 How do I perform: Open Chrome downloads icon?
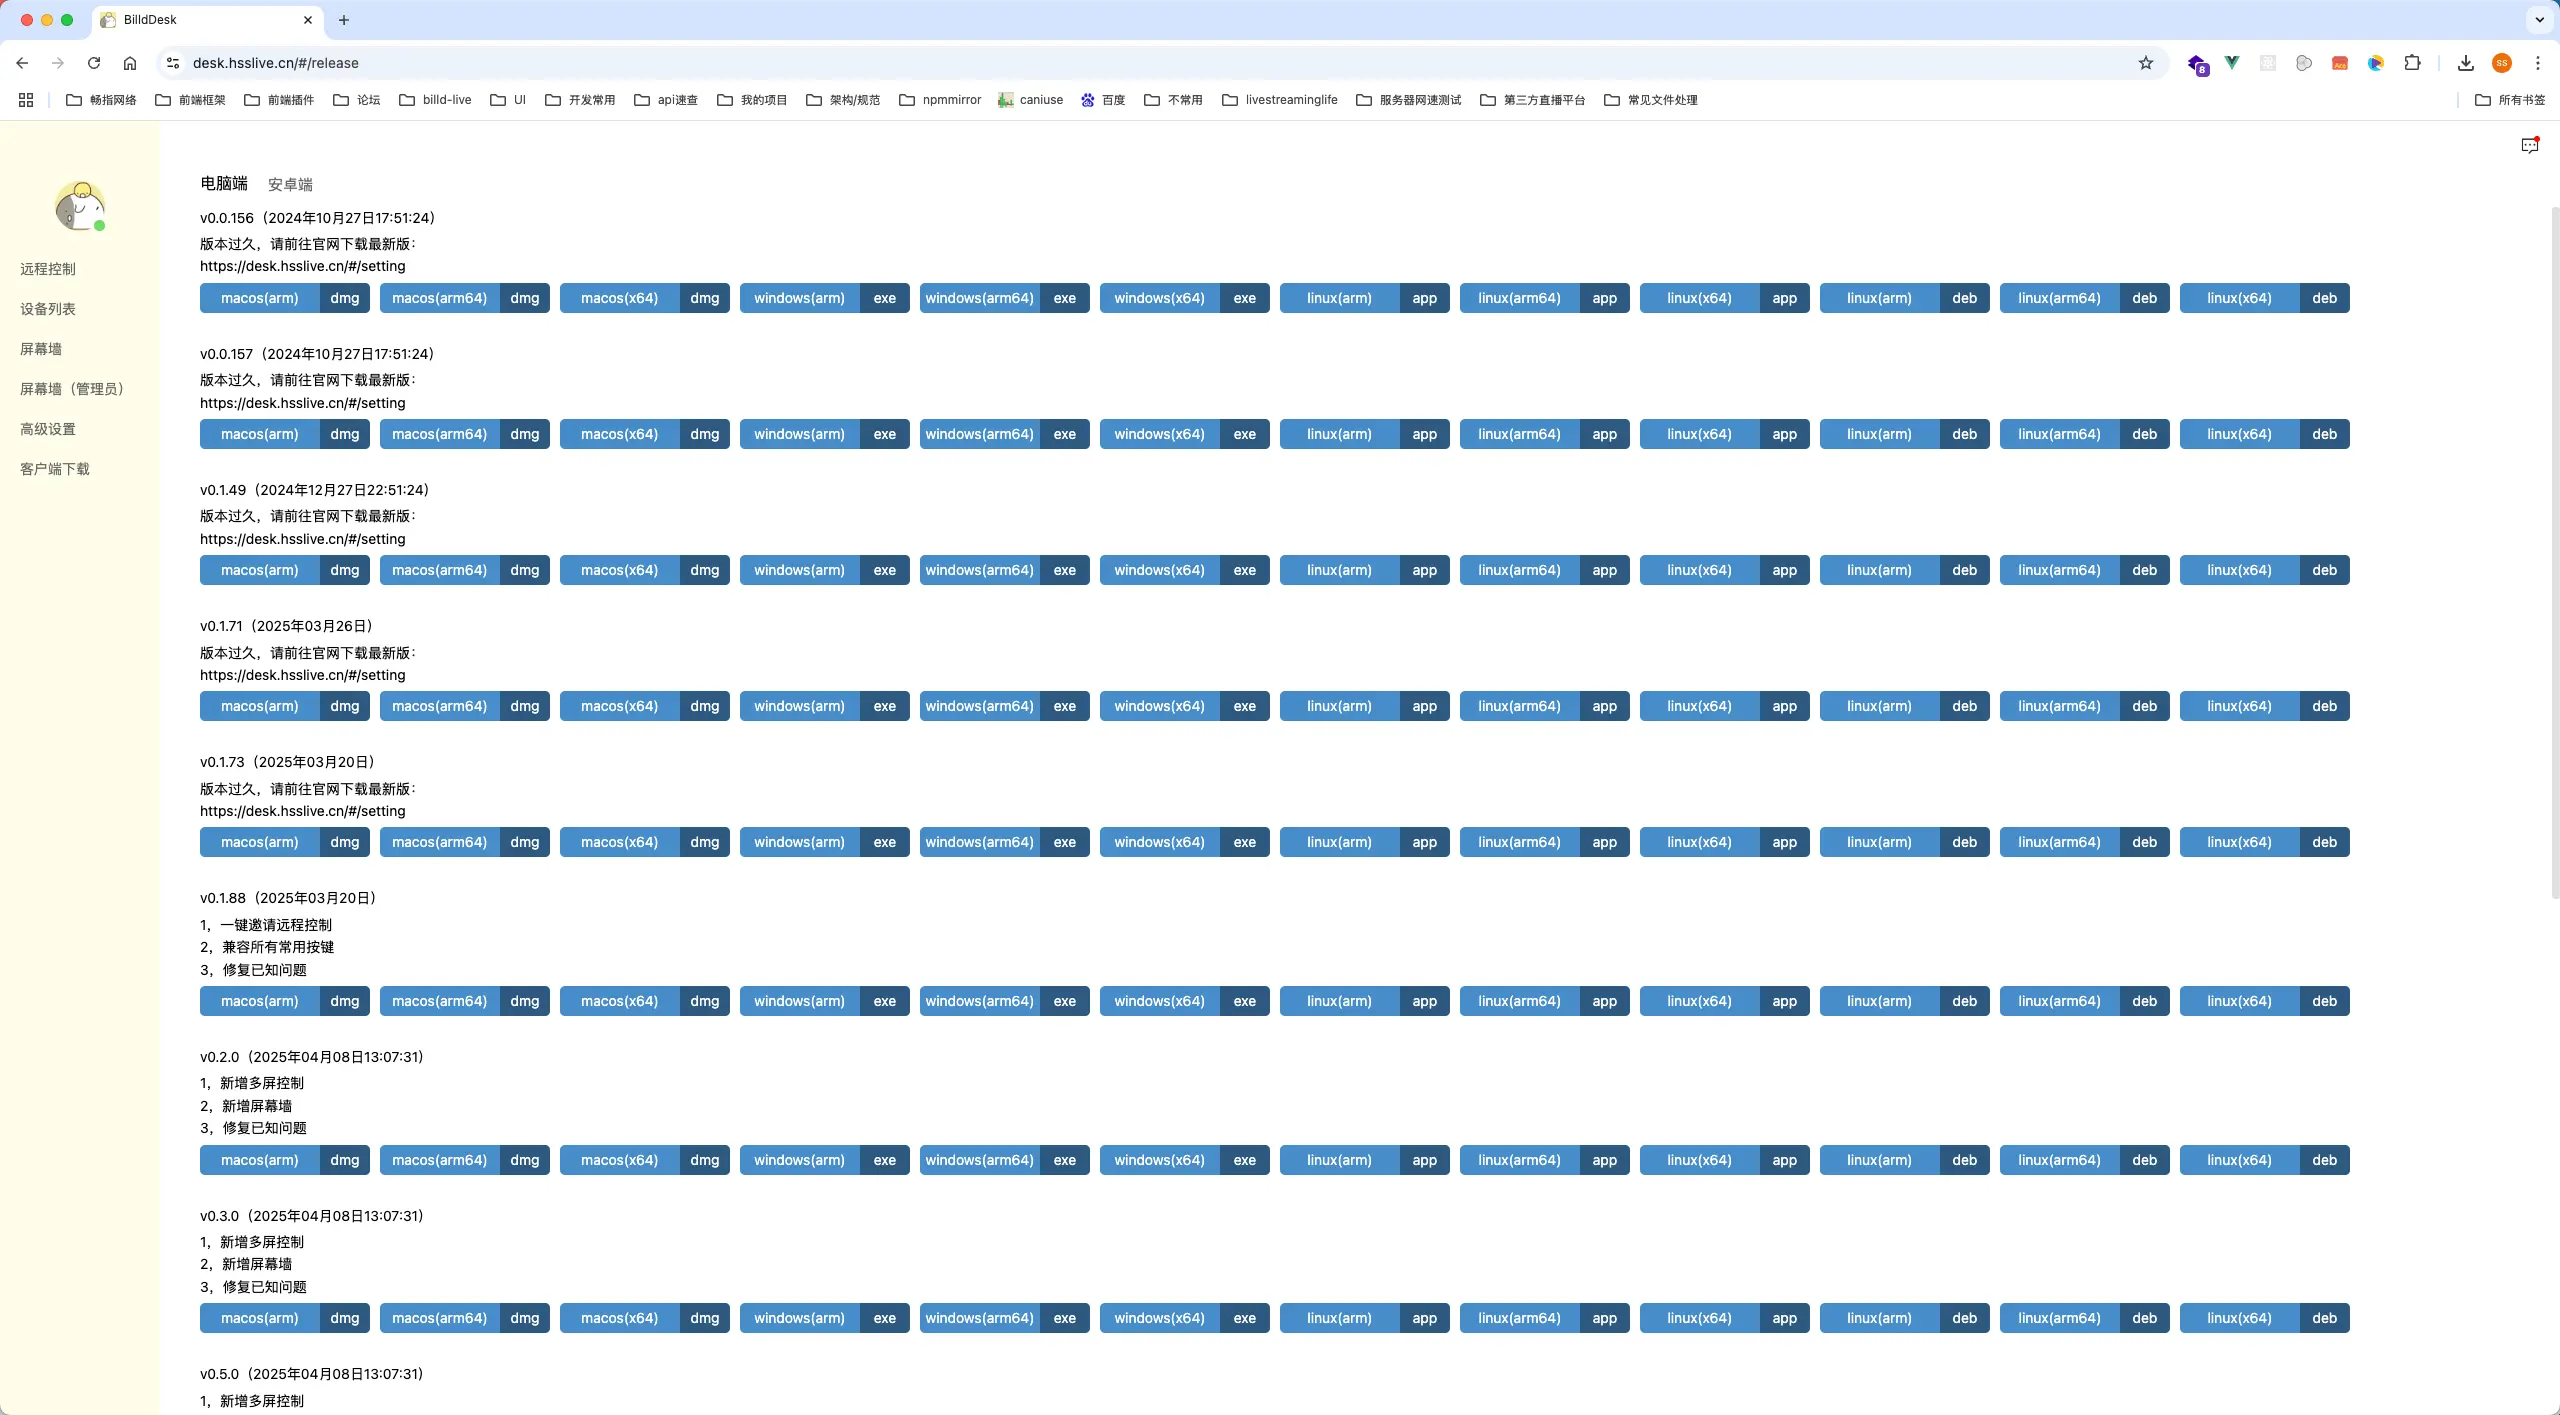point(2466,63)
